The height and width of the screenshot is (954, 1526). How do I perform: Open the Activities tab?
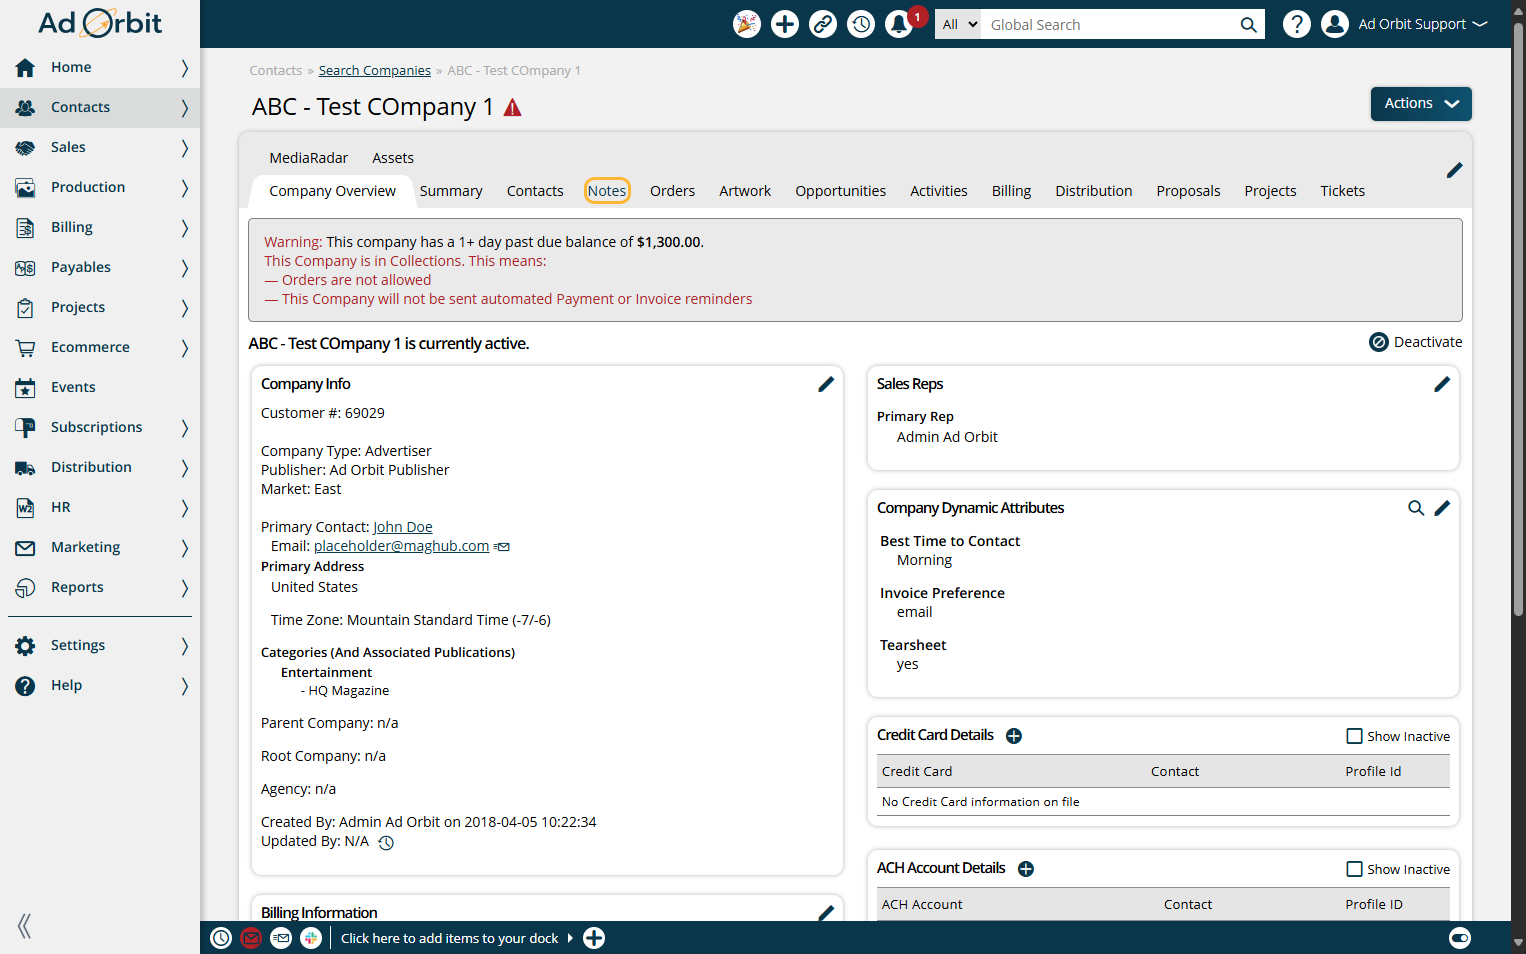[938, 191]
